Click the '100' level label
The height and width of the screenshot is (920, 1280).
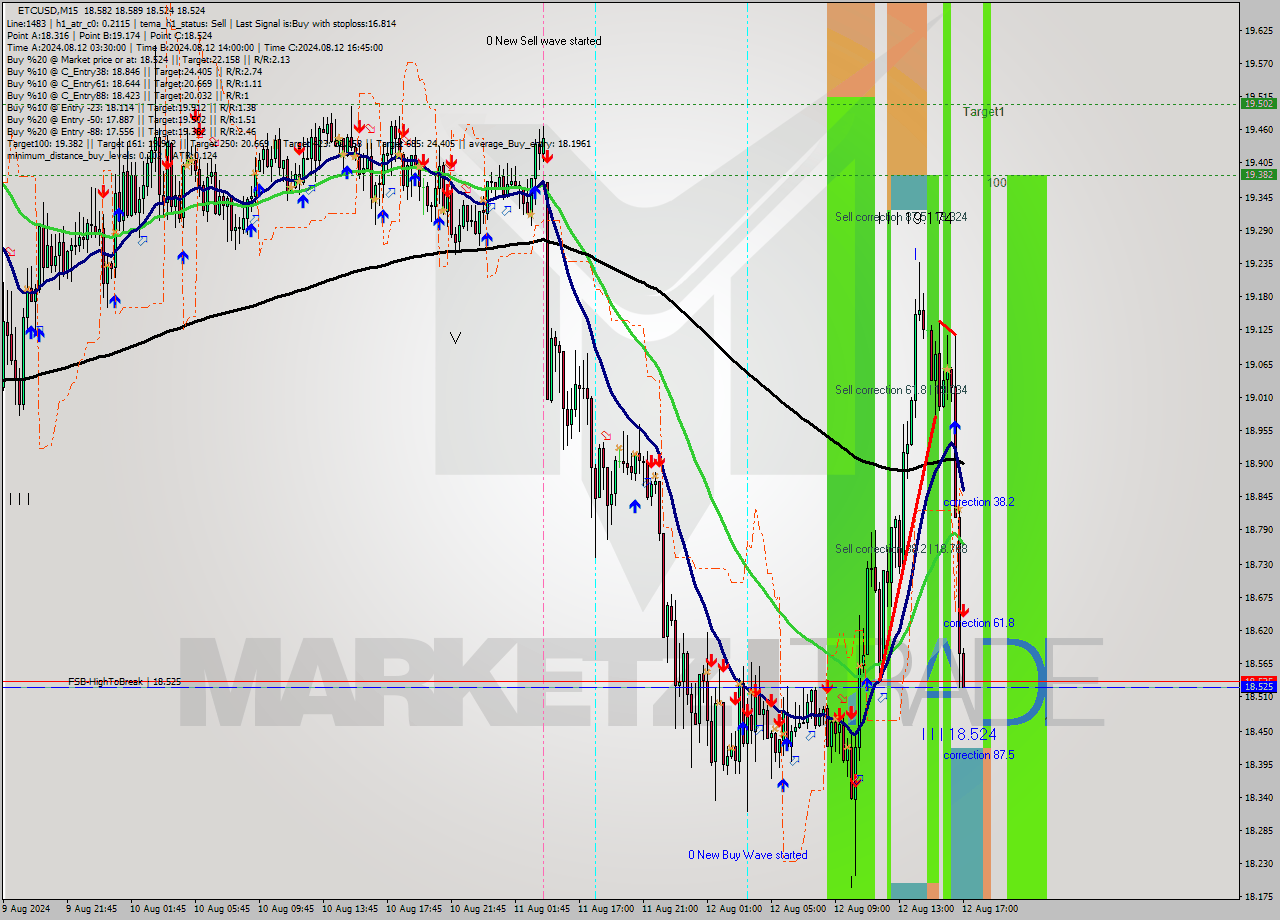[997, 183]
